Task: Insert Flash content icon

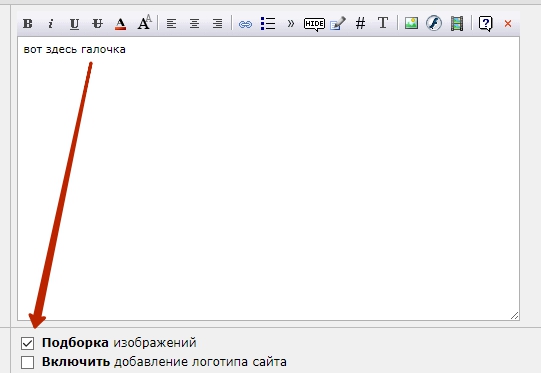Action: click(434, 23)
